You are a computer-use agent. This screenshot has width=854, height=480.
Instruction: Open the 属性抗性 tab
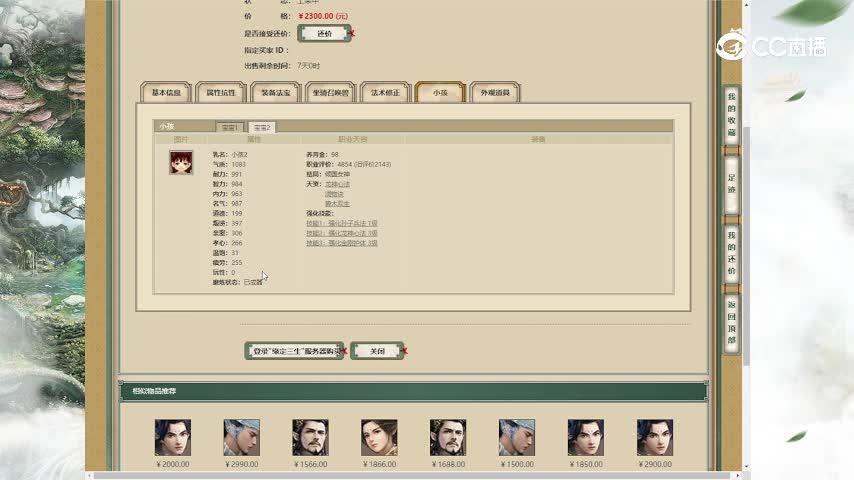click(221, 93)
